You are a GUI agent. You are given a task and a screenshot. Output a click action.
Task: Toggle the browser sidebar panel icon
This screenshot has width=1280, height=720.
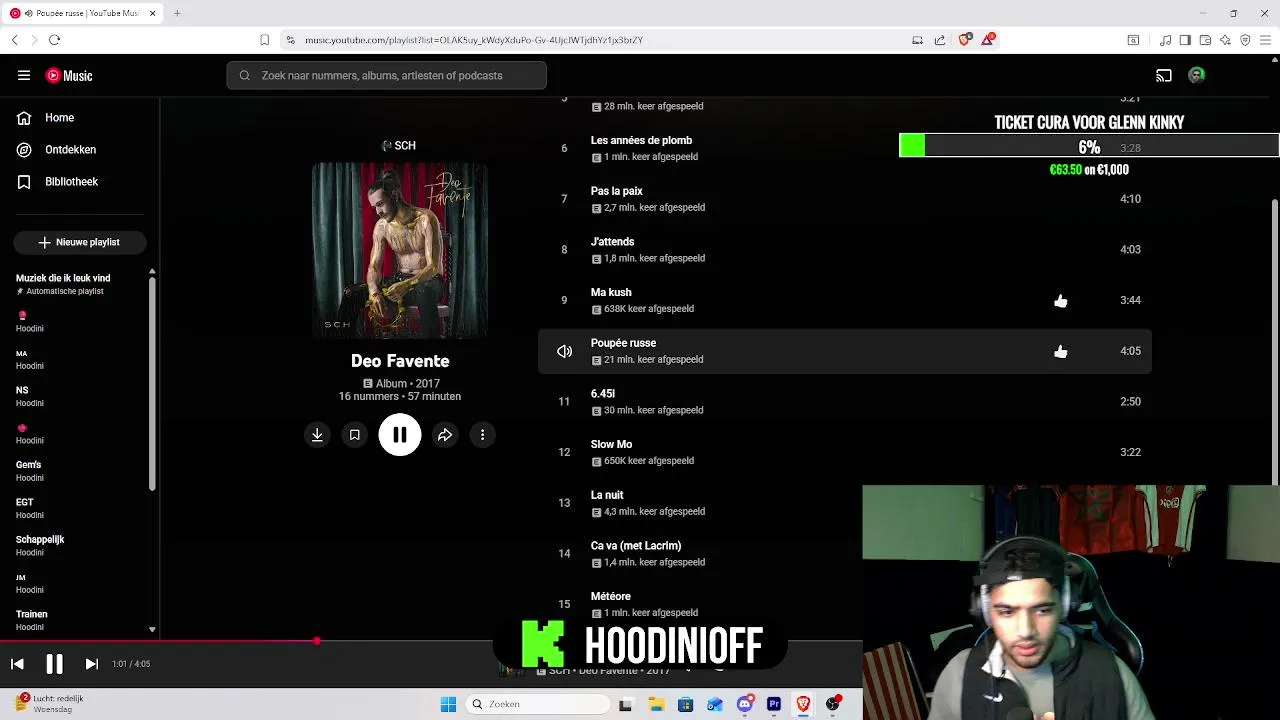[x=1185, y=40]
